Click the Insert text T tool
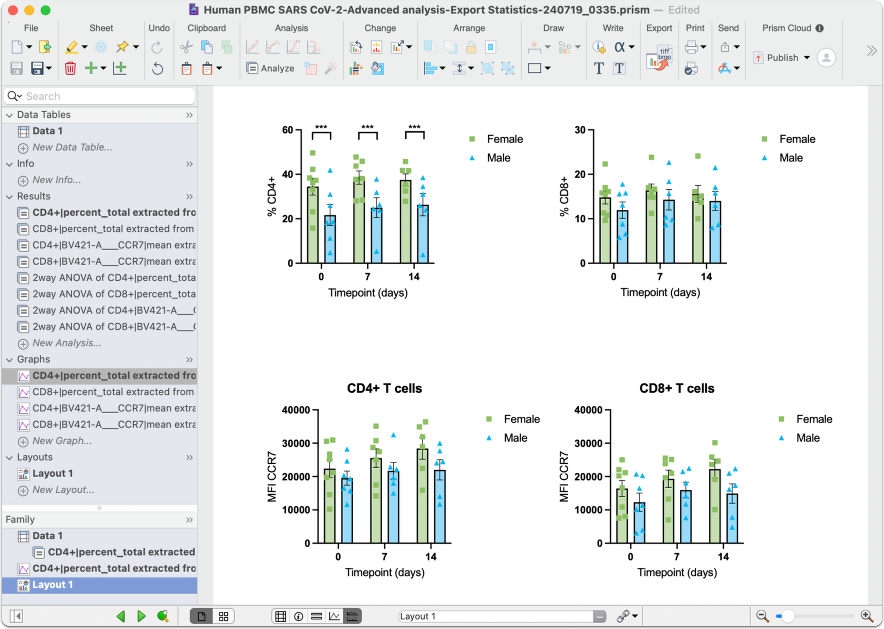Screen dimensions: 884x629 (599, 69)
